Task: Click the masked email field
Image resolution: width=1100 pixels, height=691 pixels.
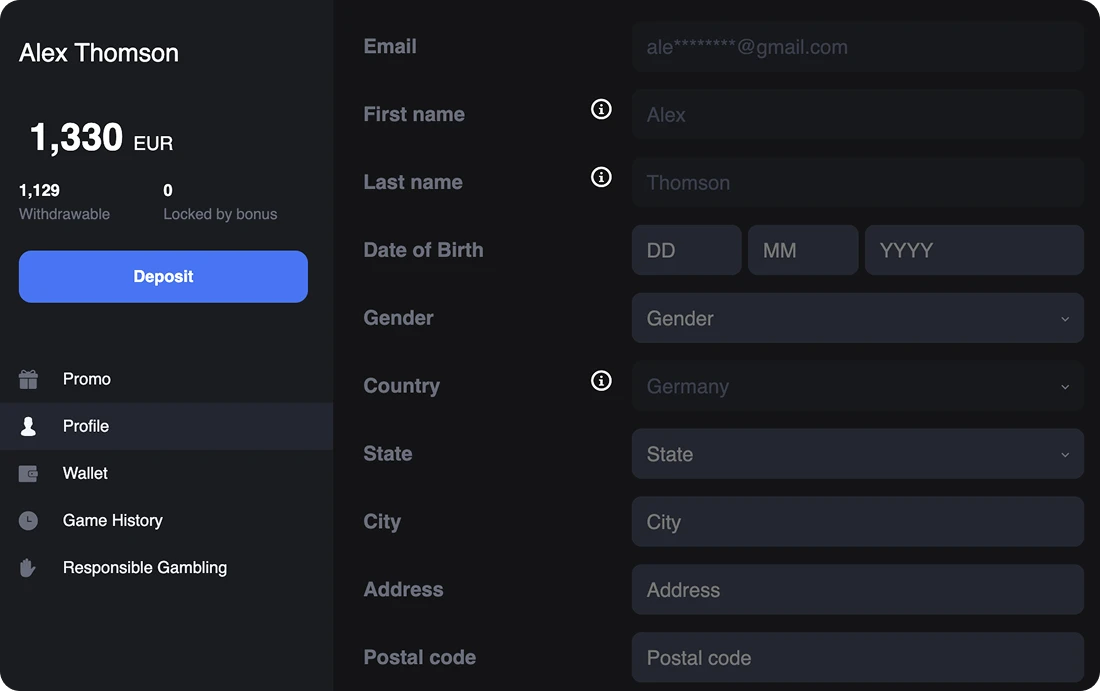Action: (857, 46)
